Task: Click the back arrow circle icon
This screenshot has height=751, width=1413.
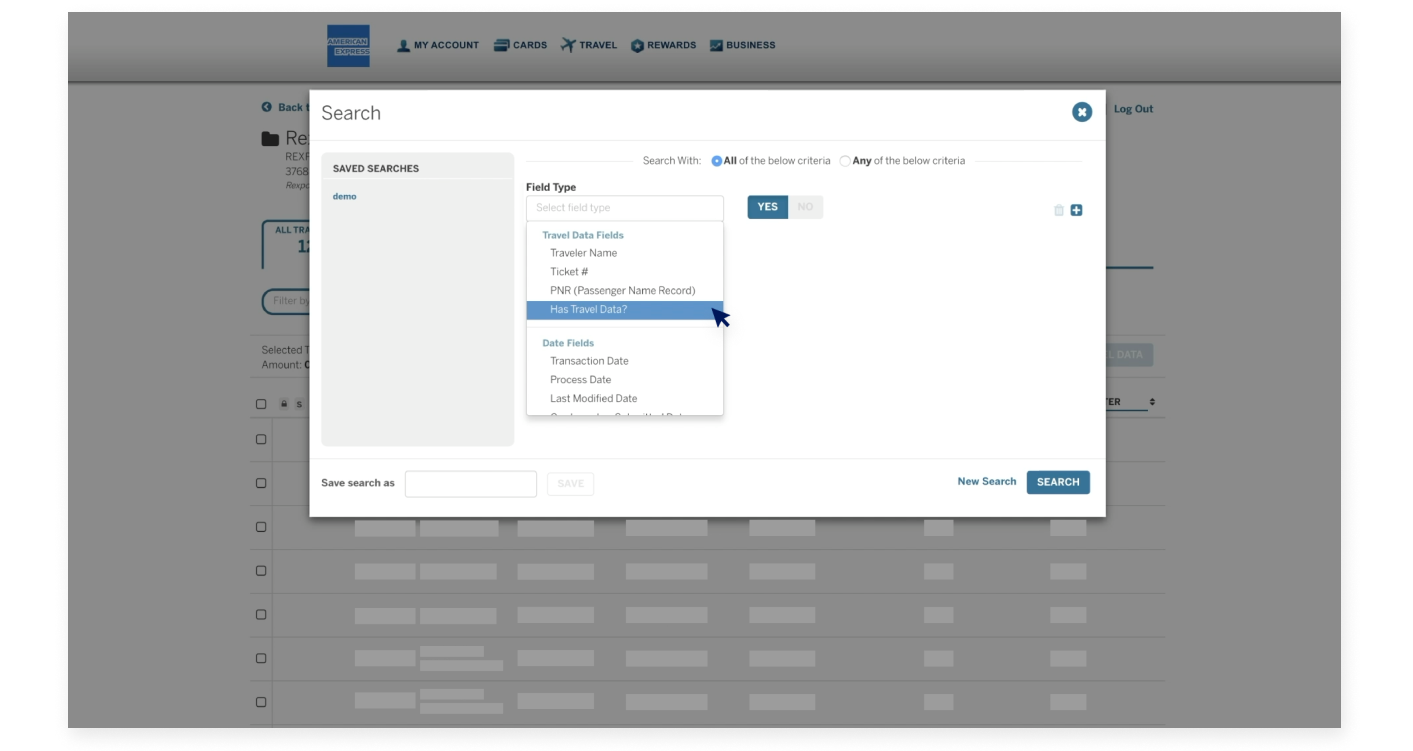Action: [x=264, y=107]
